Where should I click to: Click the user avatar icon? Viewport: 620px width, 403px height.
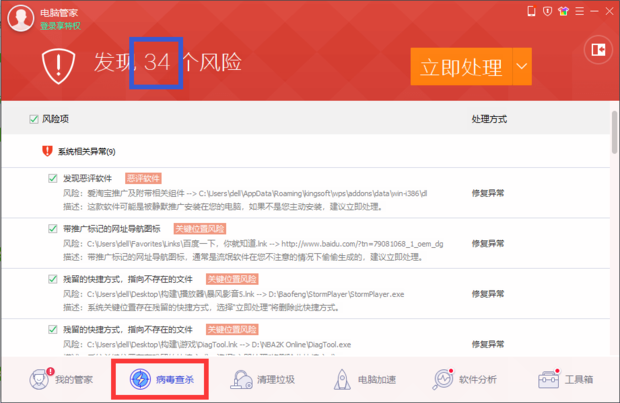coord(19,17)
